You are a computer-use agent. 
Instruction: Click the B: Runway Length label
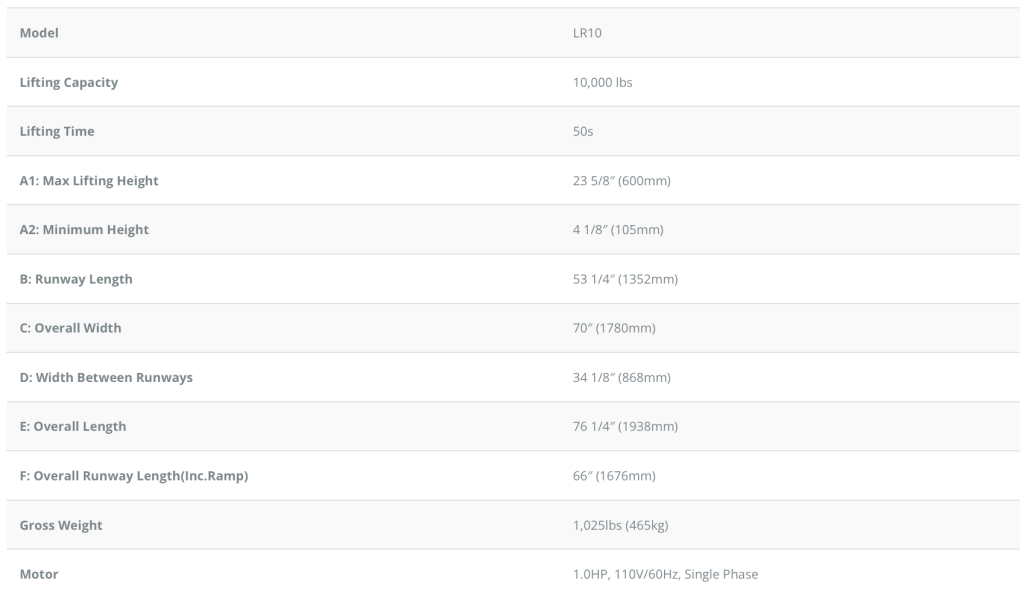pyautogui.click(x=76, y=279)
